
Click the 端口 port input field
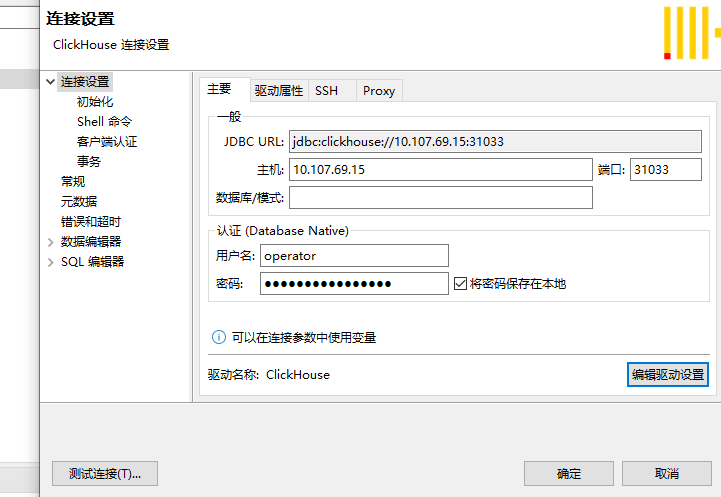666,170
